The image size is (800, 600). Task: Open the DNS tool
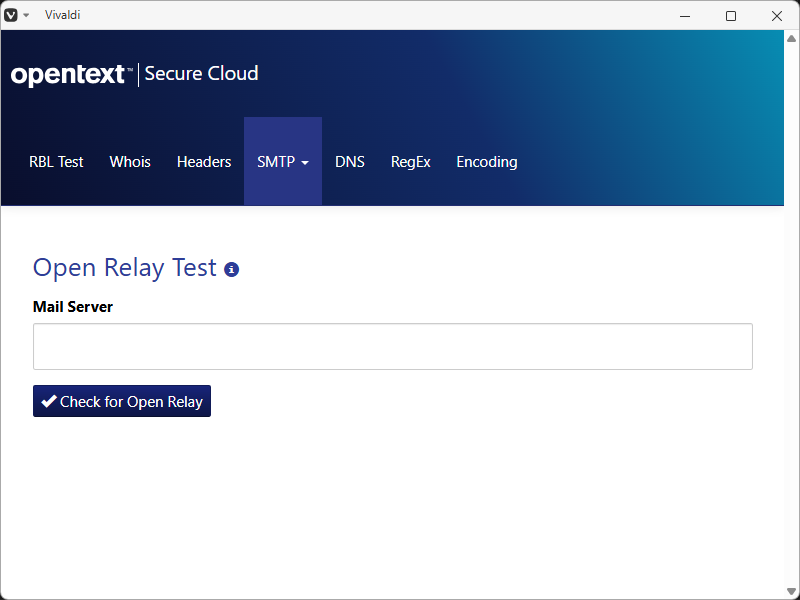pos(350,162)
